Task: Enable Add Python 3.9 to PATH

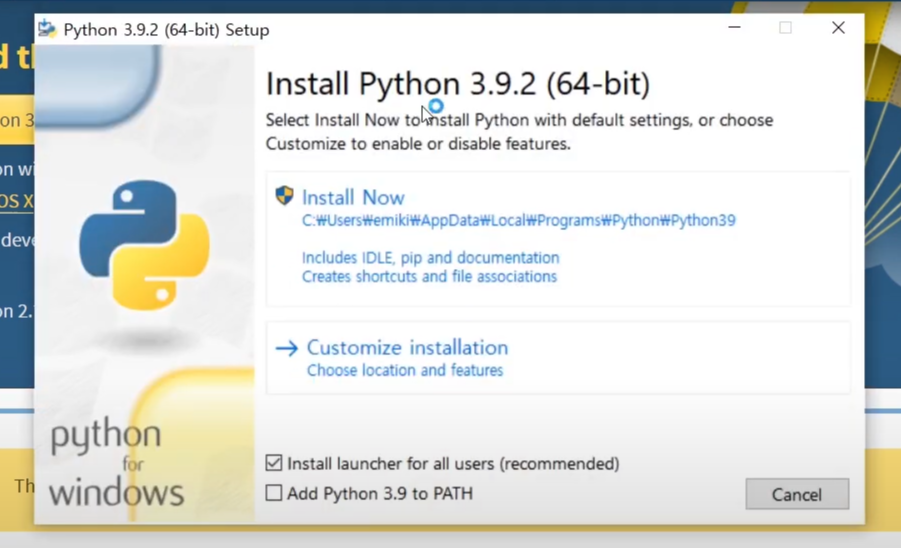Action: 274,493
